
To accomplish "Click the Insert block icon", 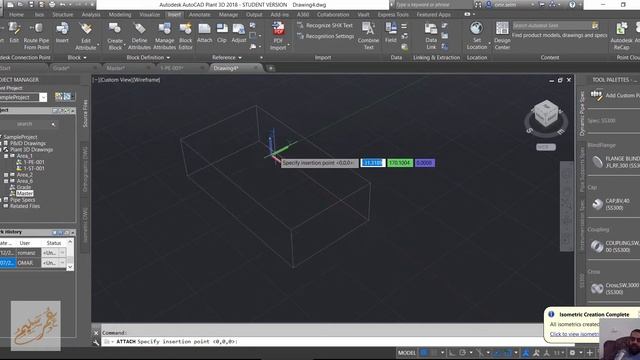I will pyautogui.click(x=62, y=33).
